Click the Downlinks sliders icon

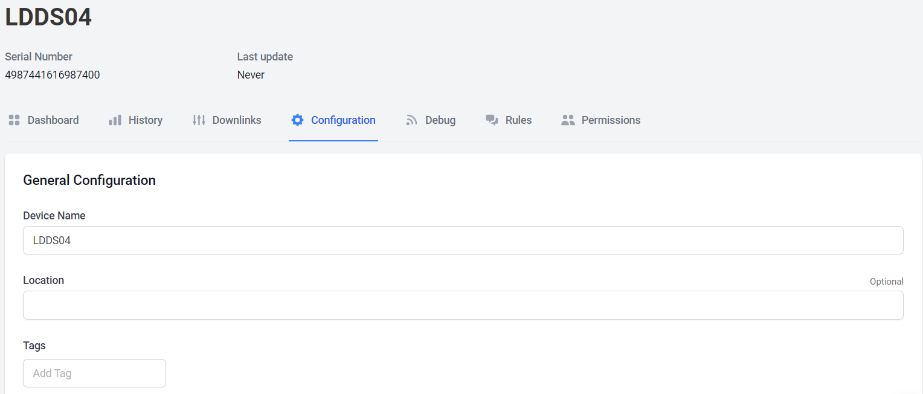pyautogui.click(x=199, y=120)
